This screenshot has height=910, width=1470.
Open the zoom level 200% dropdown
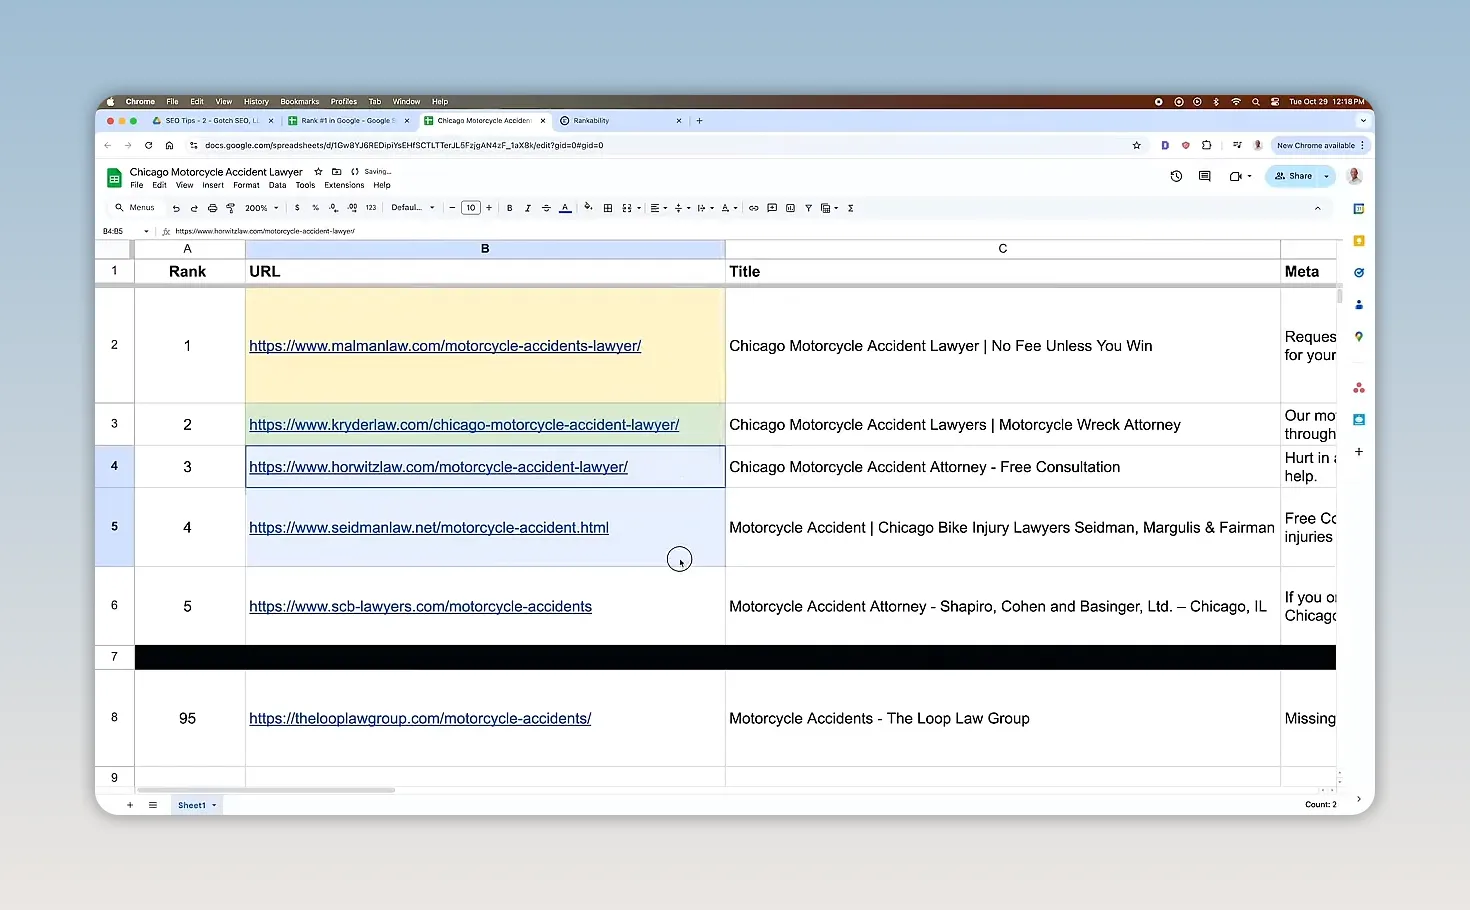pos(262,208)
